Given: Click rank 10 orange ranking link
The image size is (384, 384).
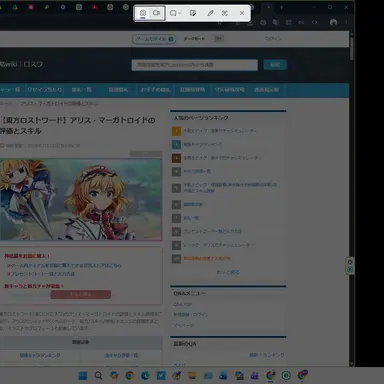Looking at the screenshot, I should pos(207,258).
